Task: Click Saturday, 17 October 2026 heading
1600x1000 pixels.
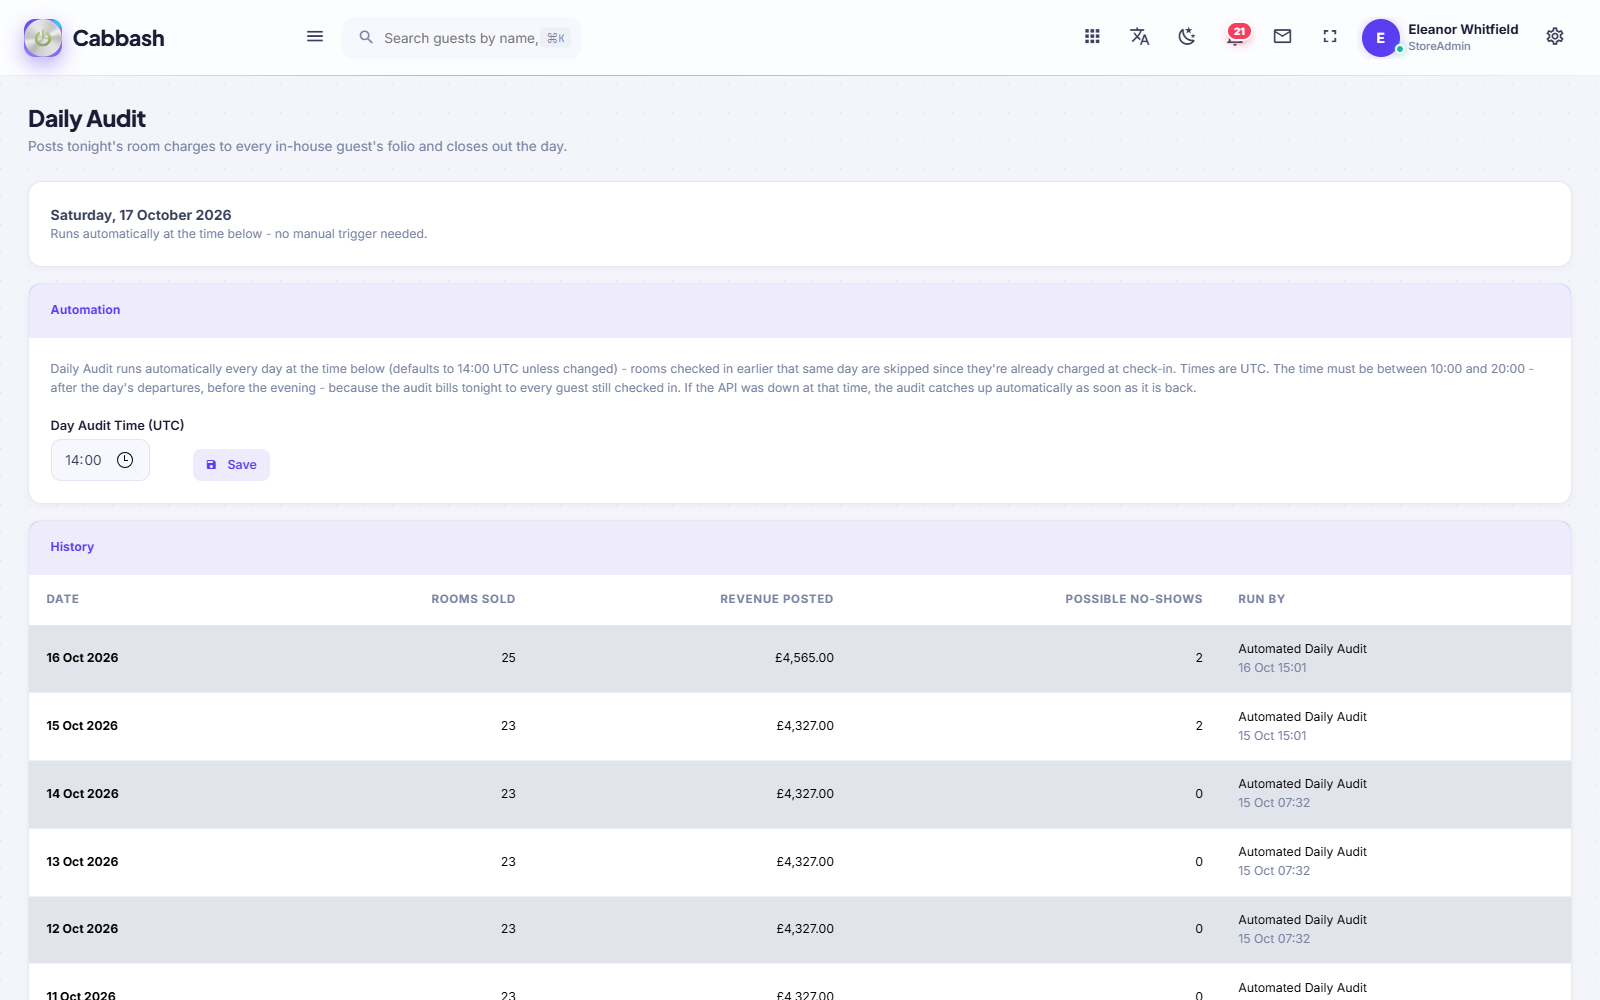Action: 141,215
